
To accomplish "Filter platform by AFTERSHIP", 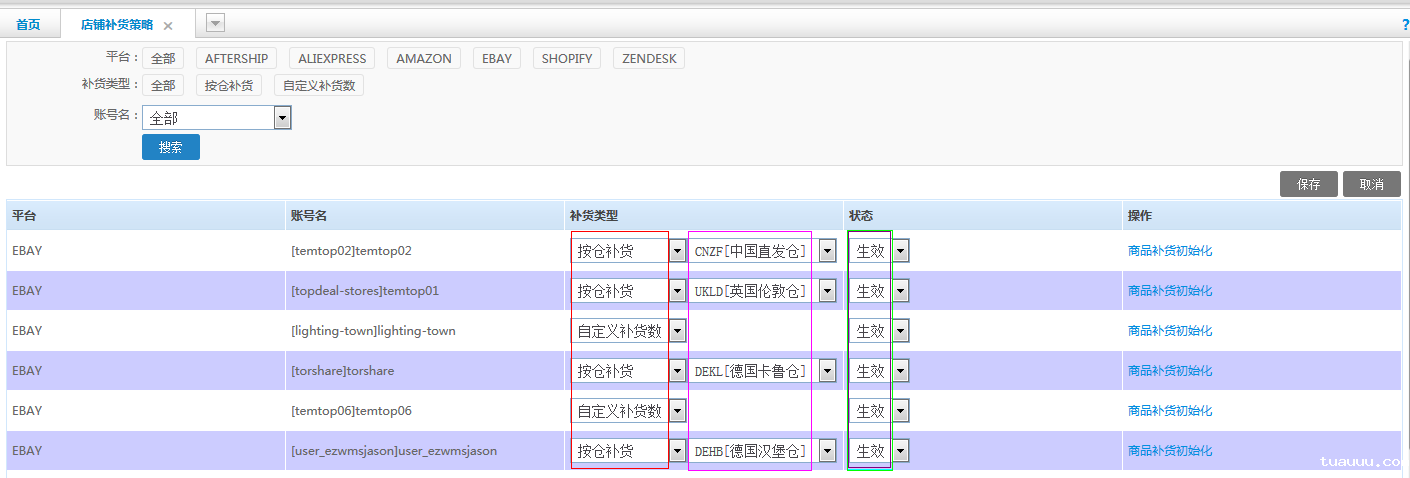I will [x=236, y=59].
